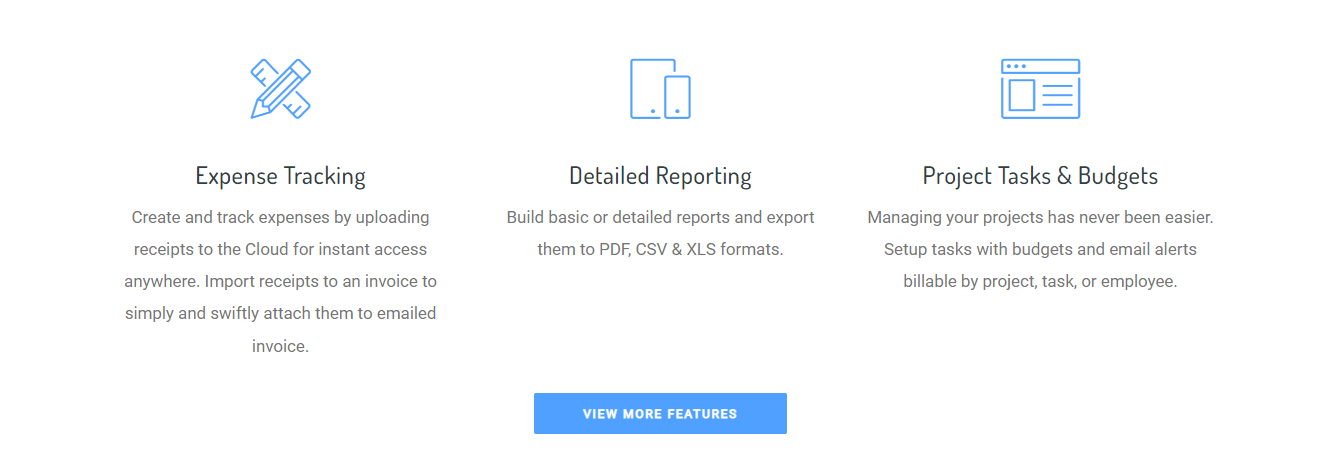Screen dimensions: 1327x450
Task: Click 'Managing your projects has never been easier' text
Action: point(1040,217)
